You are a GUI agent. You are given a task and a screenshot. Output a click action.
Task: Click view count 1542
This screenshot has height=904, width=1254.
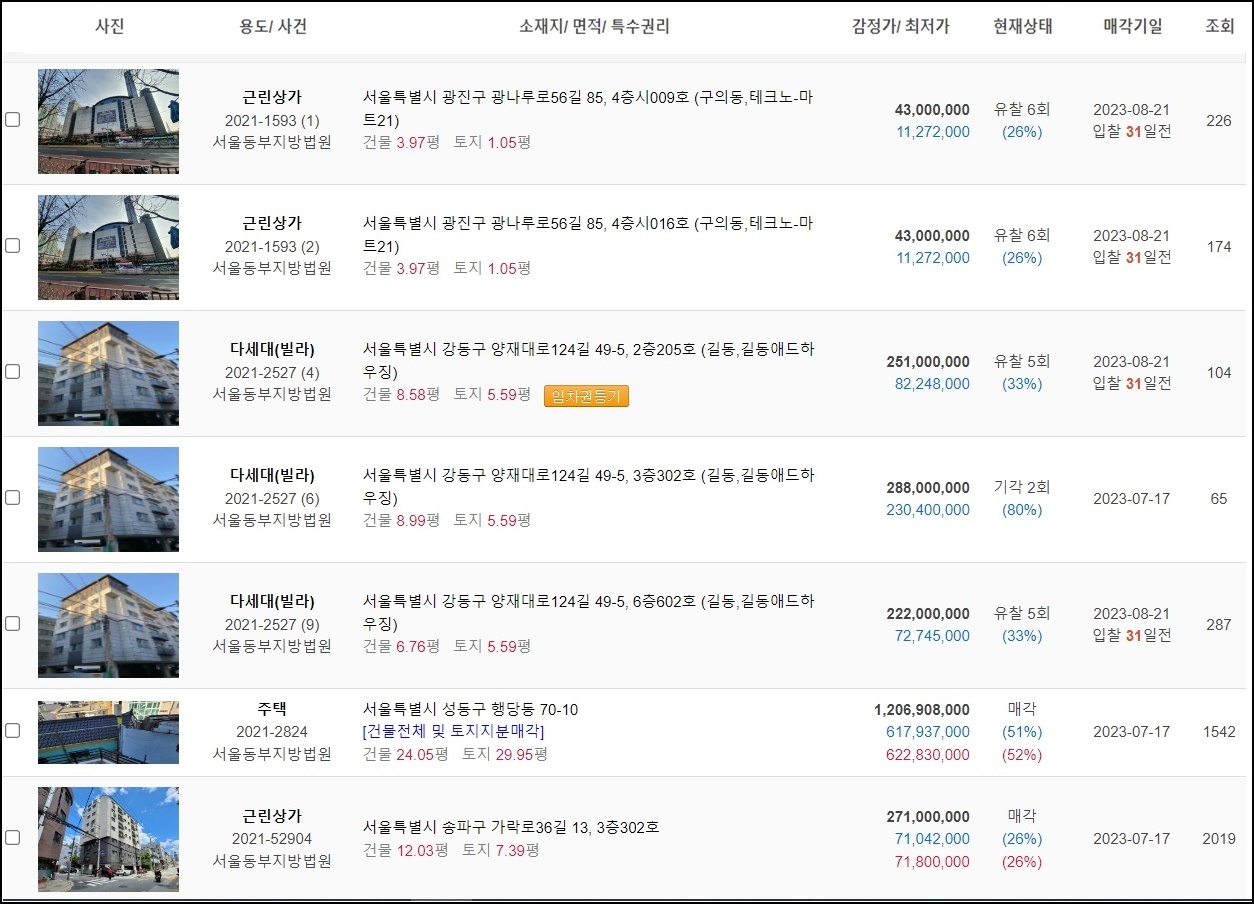click(x=1219, y=732)
